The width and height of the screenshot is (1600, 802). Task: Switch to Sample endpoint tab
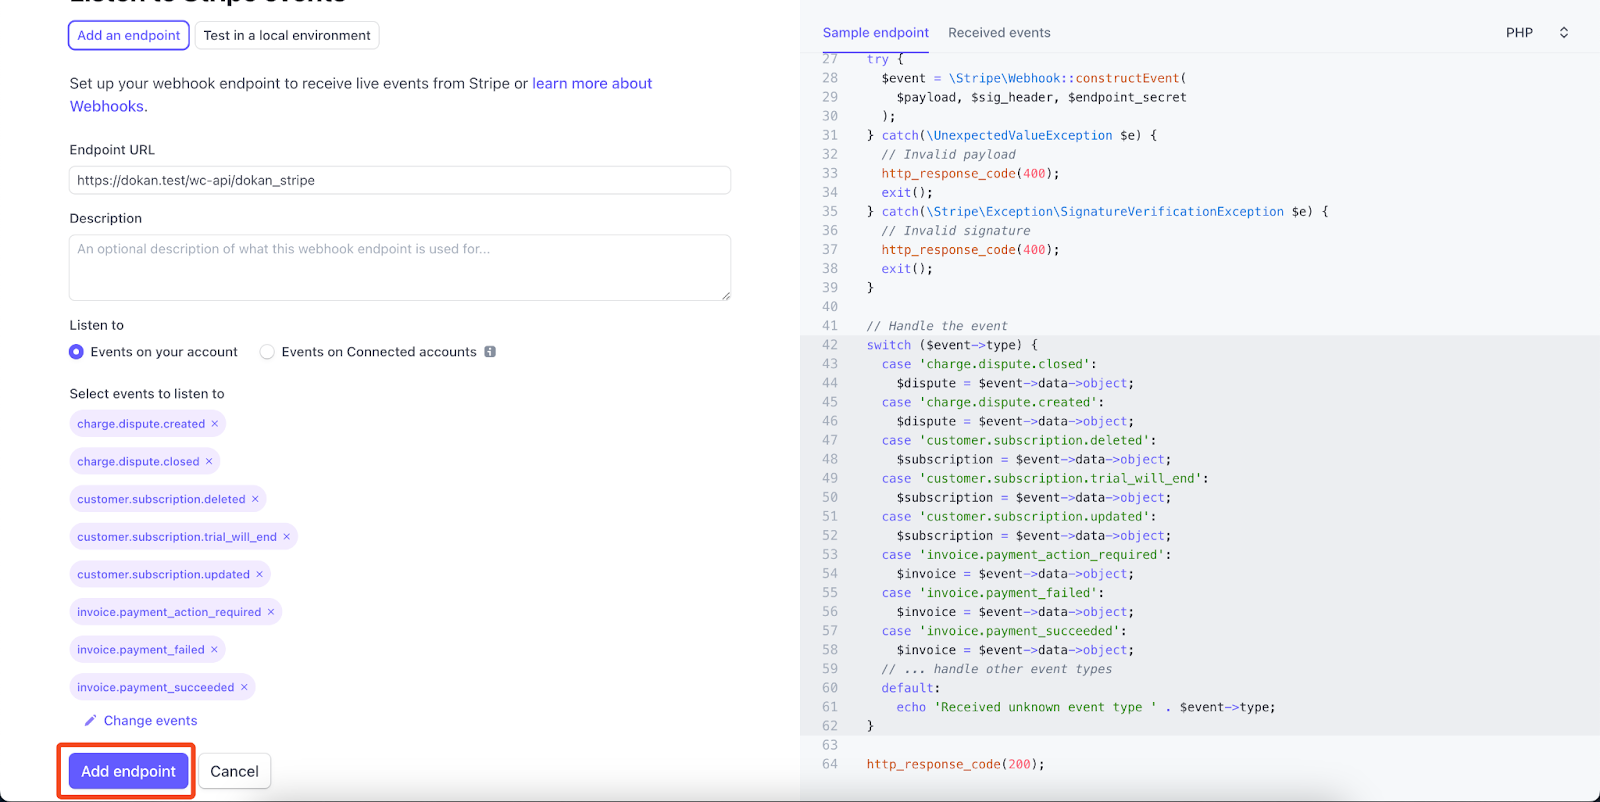tap(876, 33)
